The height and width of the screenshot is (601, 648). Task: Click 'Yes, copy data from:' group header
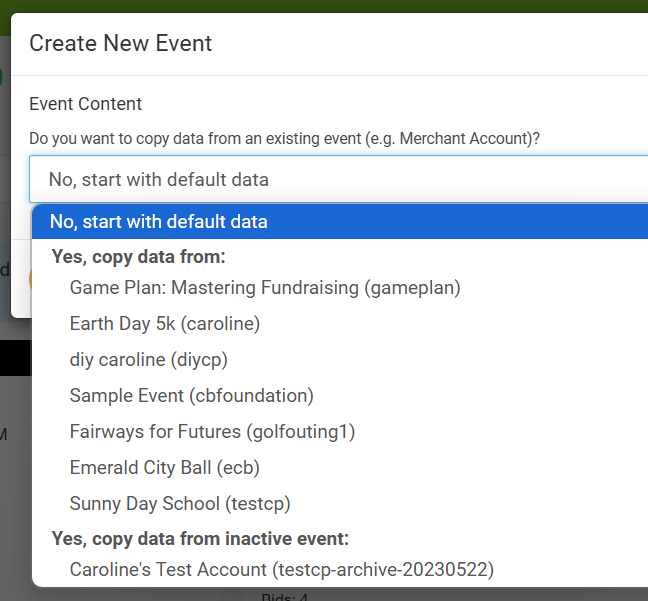click(139, 257)
